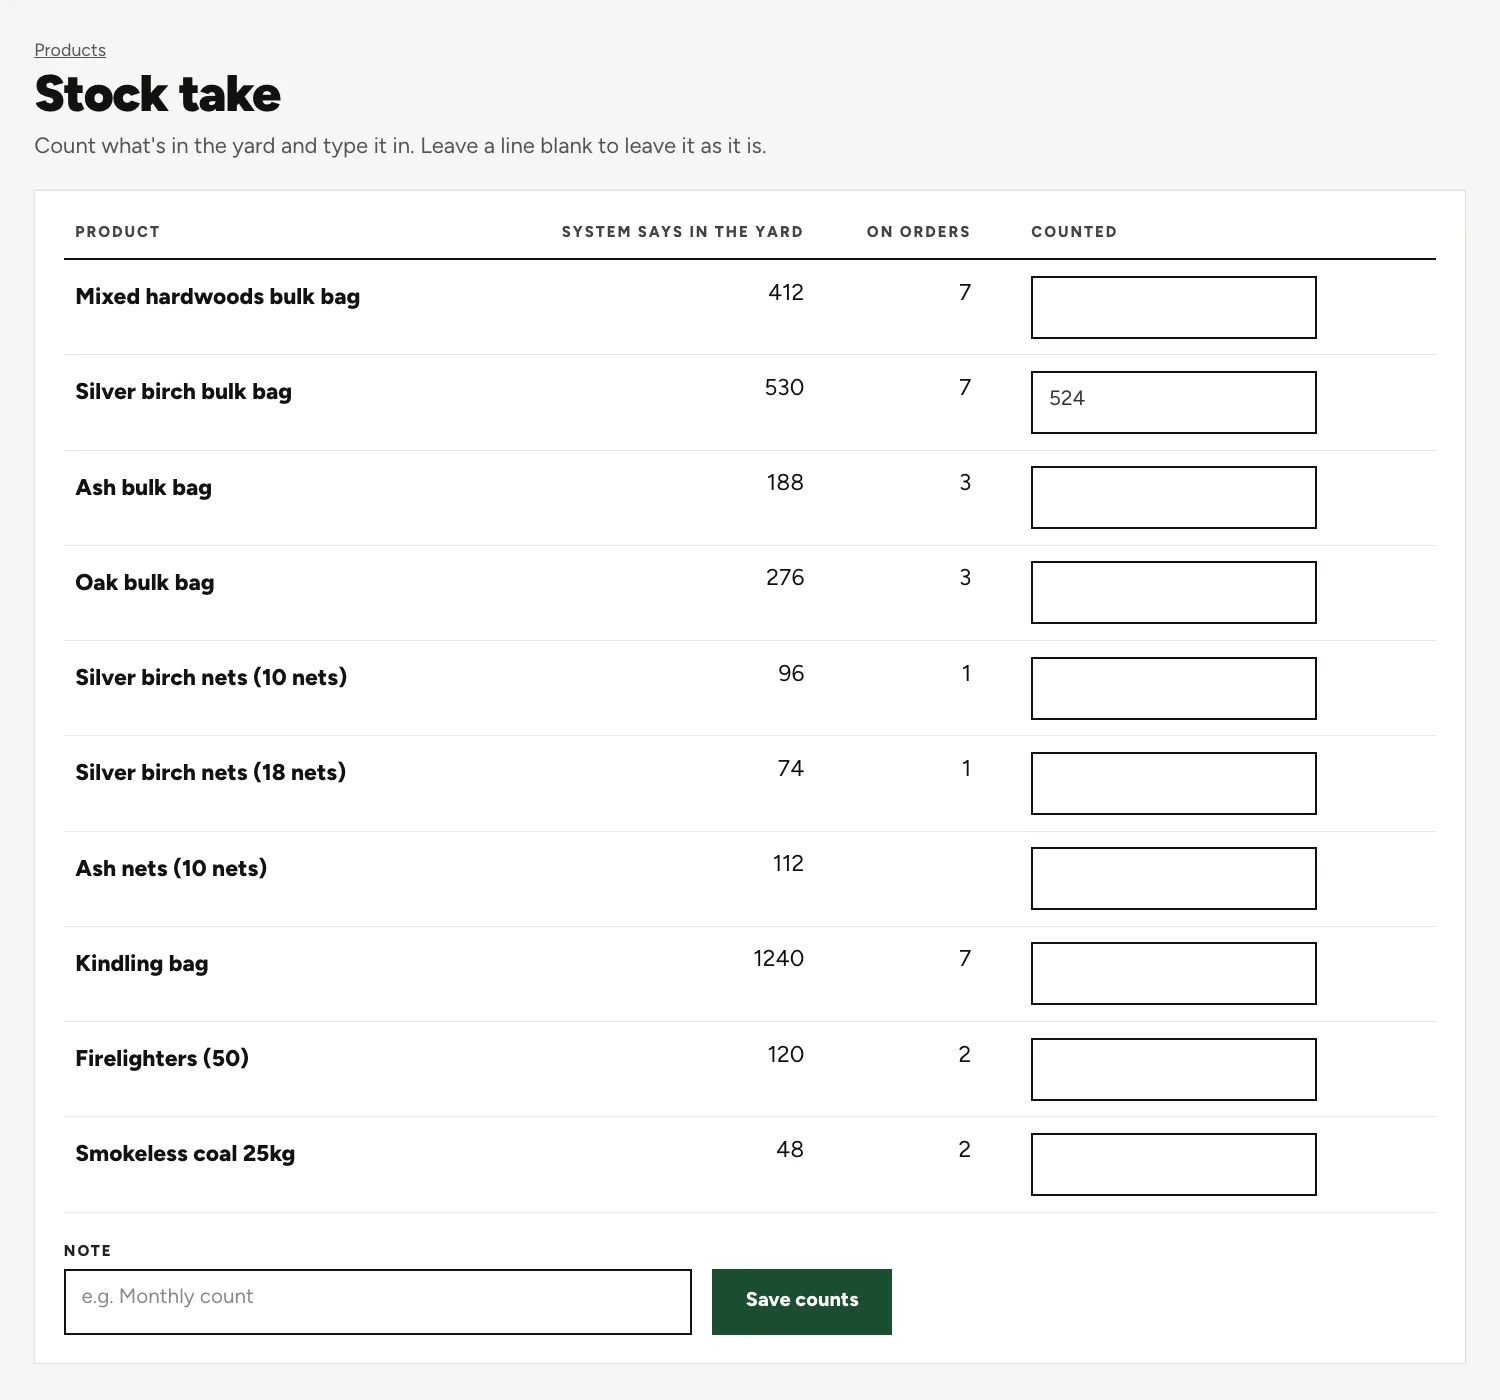This screenshot has width=1500, height=1400.
Task: Select the Counted column header
Action: (x=1074, y=232)
